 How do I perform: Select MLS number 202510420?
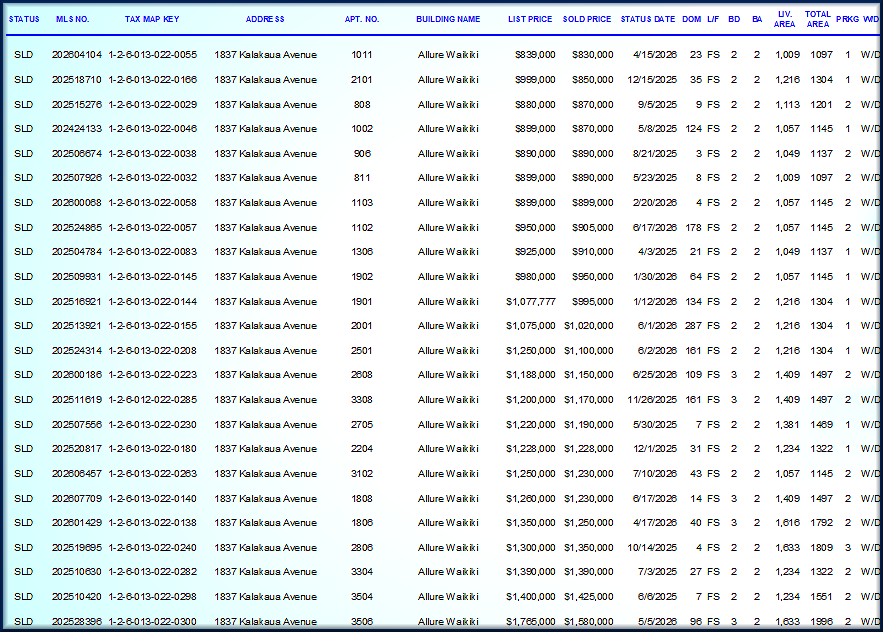coord(77,597)
